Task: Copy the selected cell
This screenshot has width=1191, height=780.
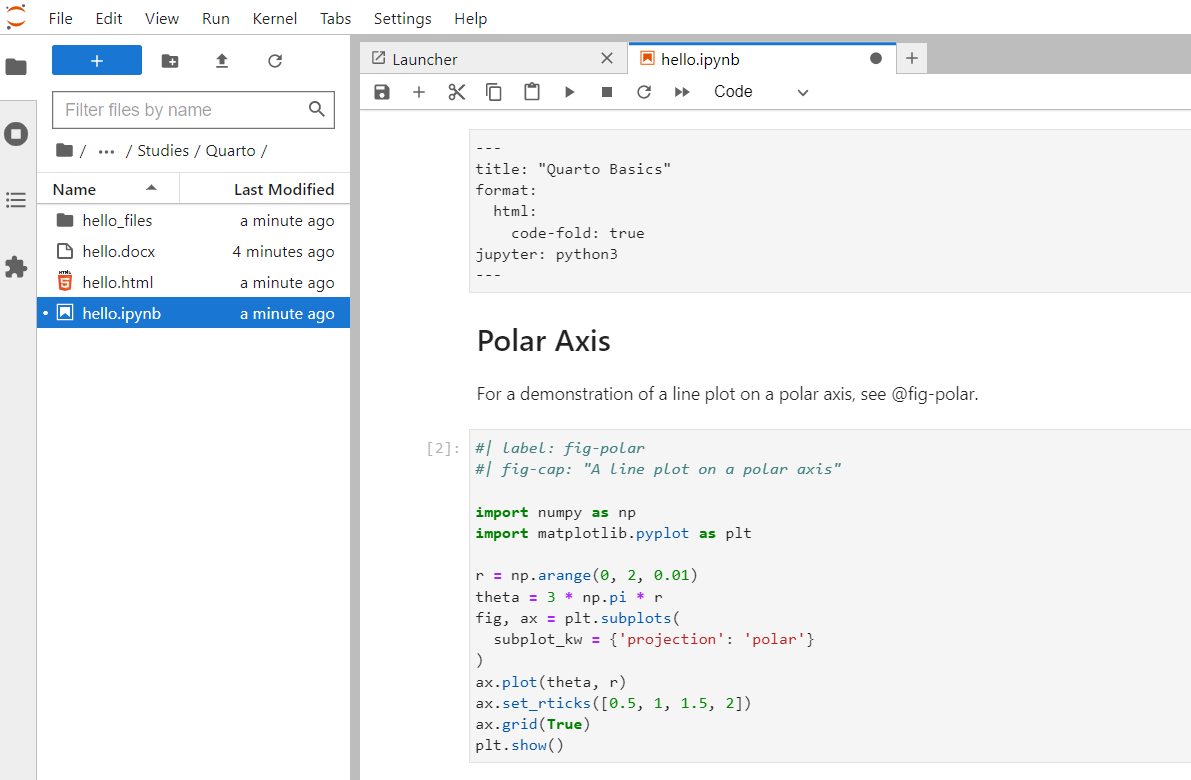Action: 494,92
